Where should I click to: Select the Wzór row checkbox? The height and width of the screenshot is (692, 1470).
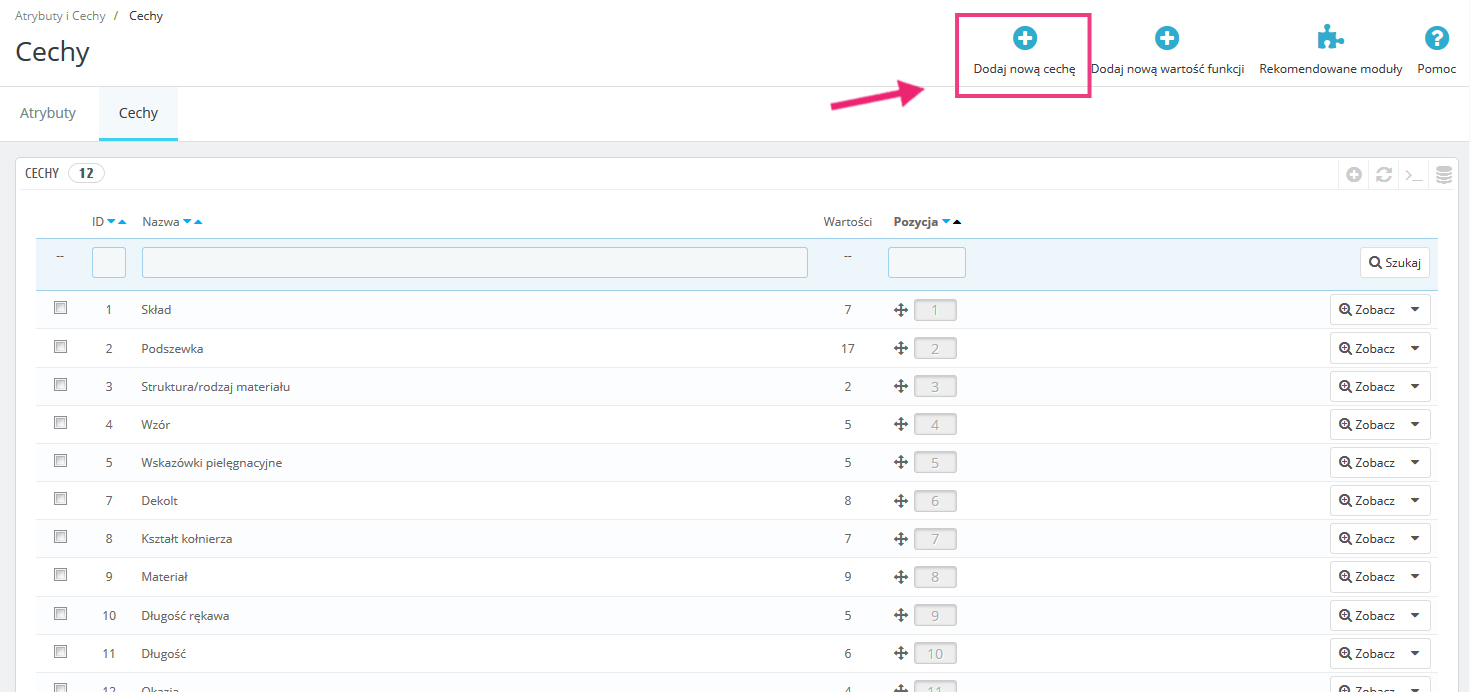coord(61,423)
